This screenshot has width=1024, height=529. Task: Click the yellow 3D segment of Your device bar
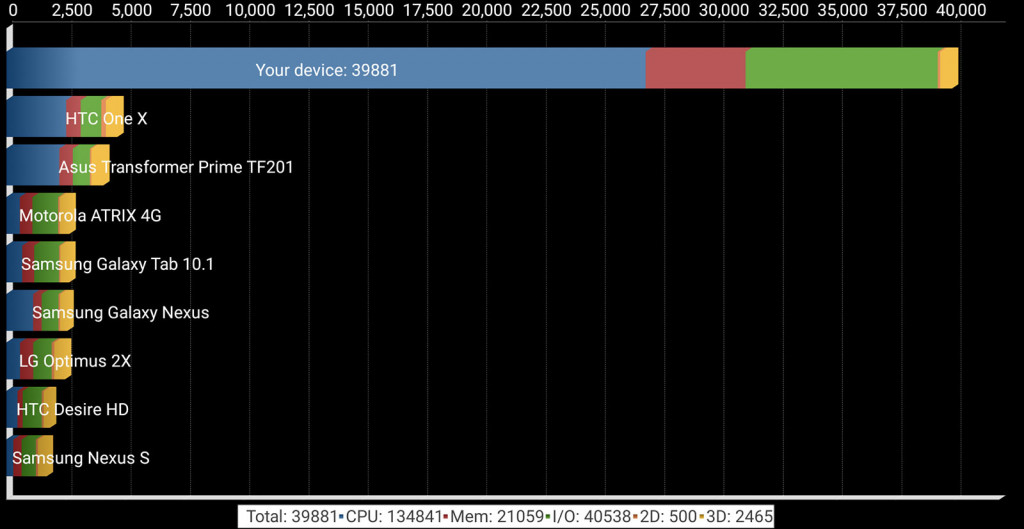pyautogui.click(x=950, y=69)
